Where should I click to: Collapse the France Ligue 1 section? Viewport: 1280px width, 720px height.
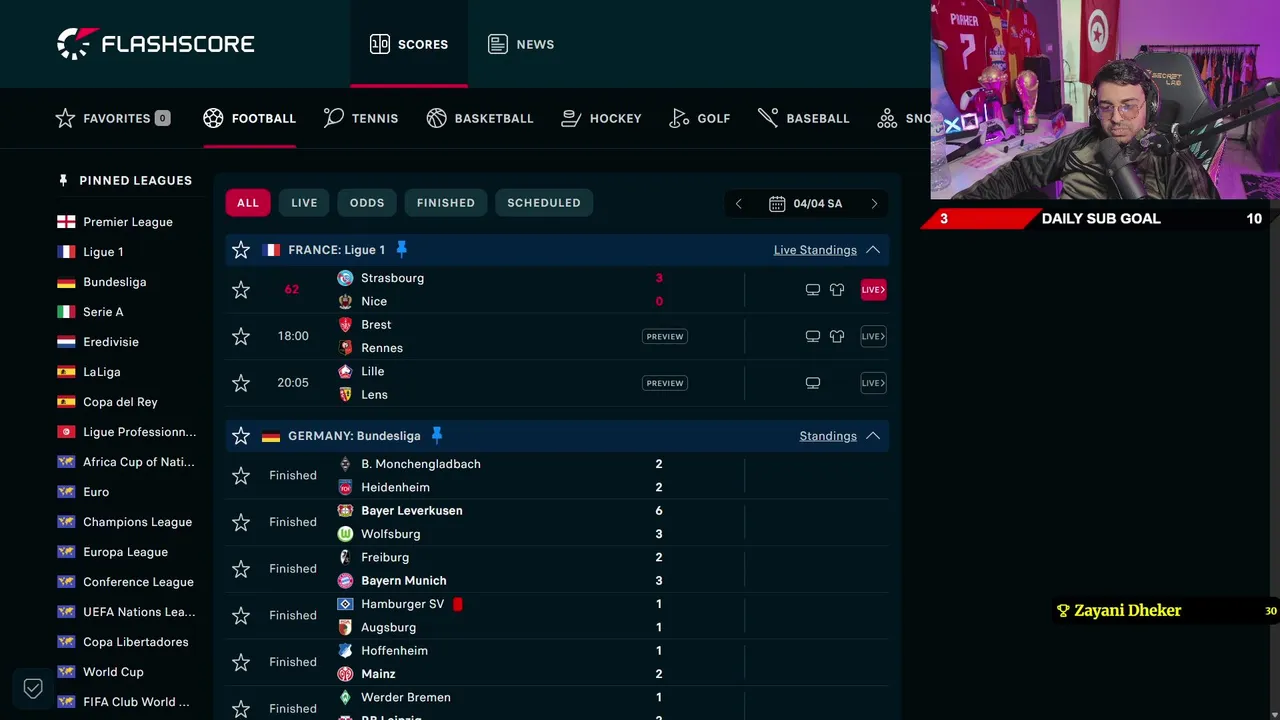coord(873,250)
